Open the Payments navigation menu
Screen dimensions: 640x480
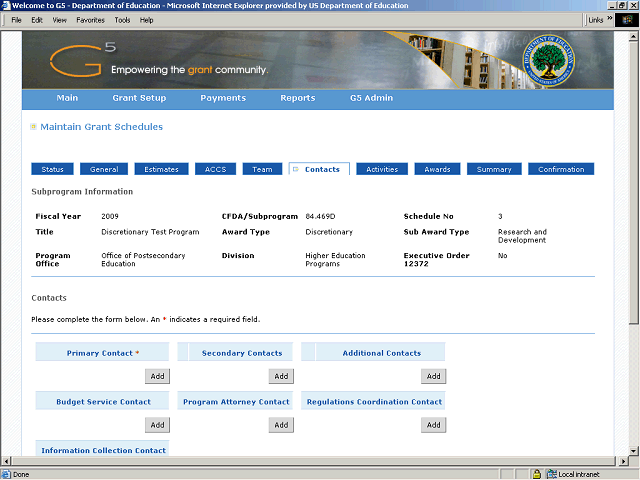223,98
